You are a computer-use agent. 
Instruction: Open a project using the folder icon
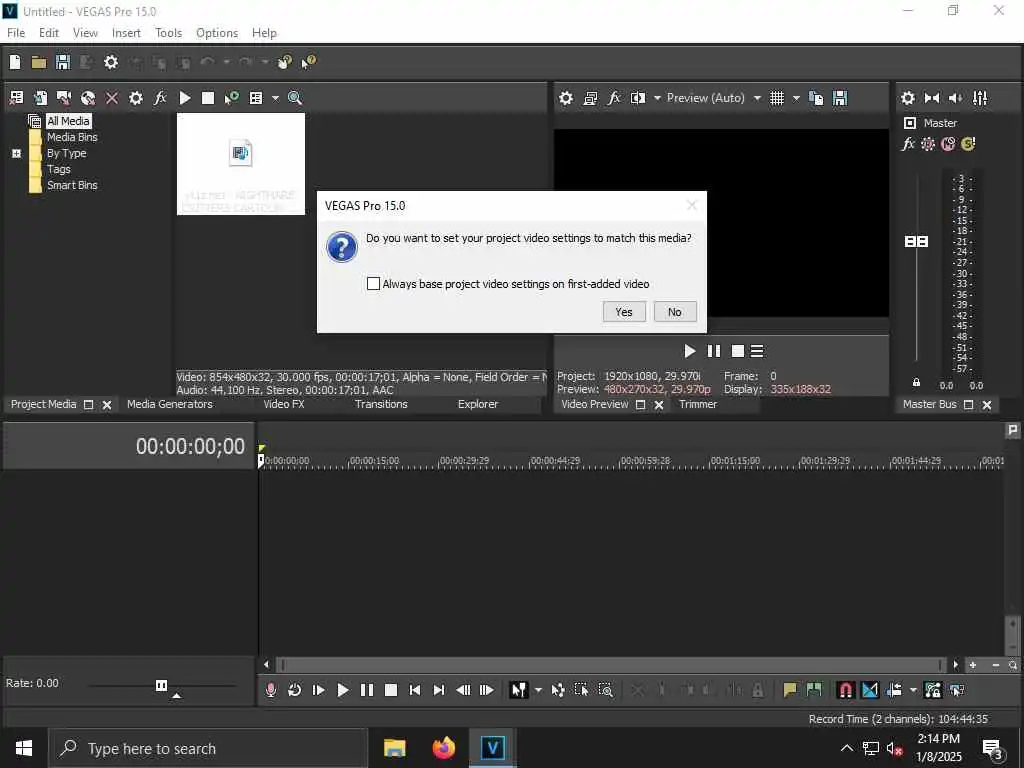coord(39,62)
